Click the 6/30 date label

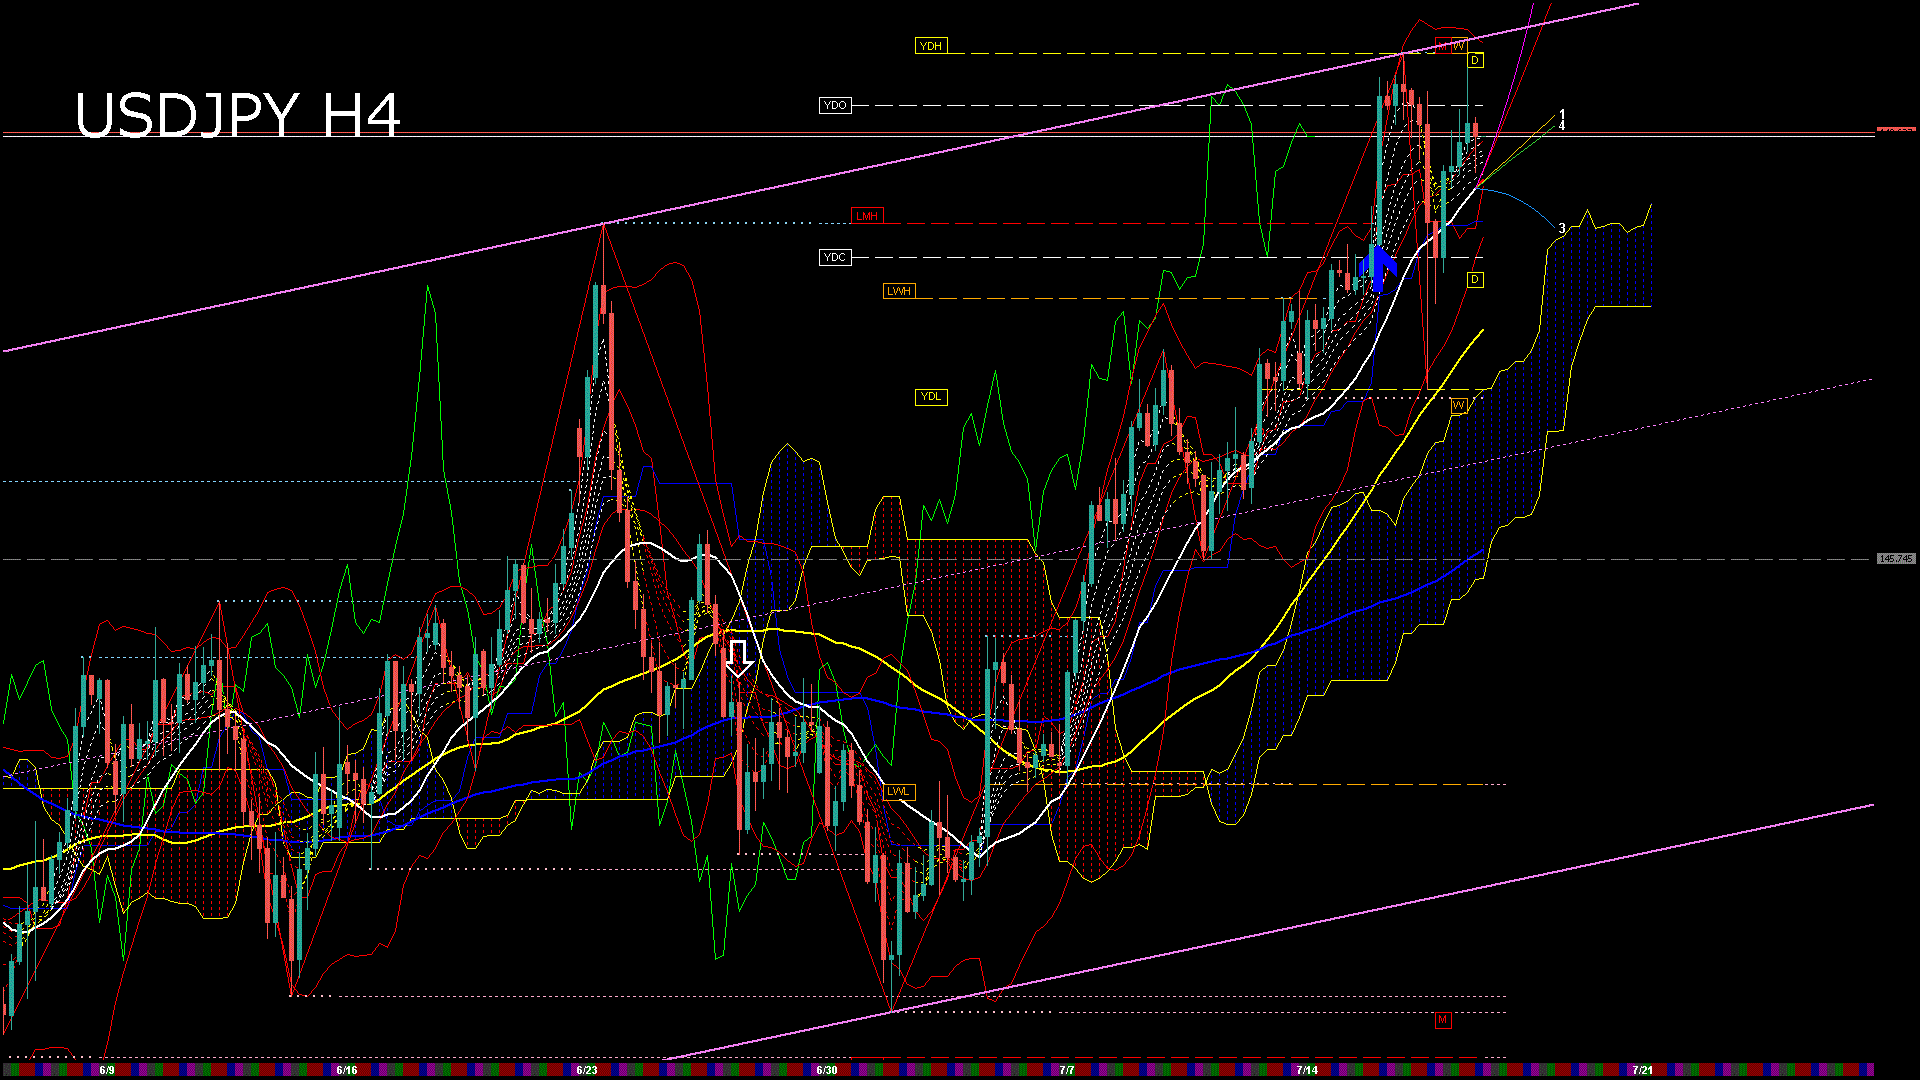click(x=827, y=1070)
